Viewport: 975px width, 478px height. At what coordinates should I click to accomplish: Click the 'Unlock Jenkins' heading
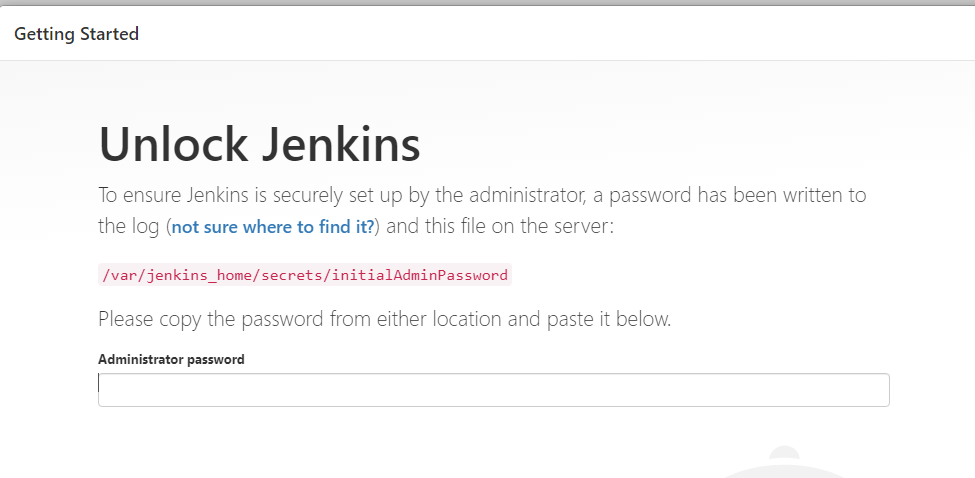pyautogui.click(x=259, y=145)
